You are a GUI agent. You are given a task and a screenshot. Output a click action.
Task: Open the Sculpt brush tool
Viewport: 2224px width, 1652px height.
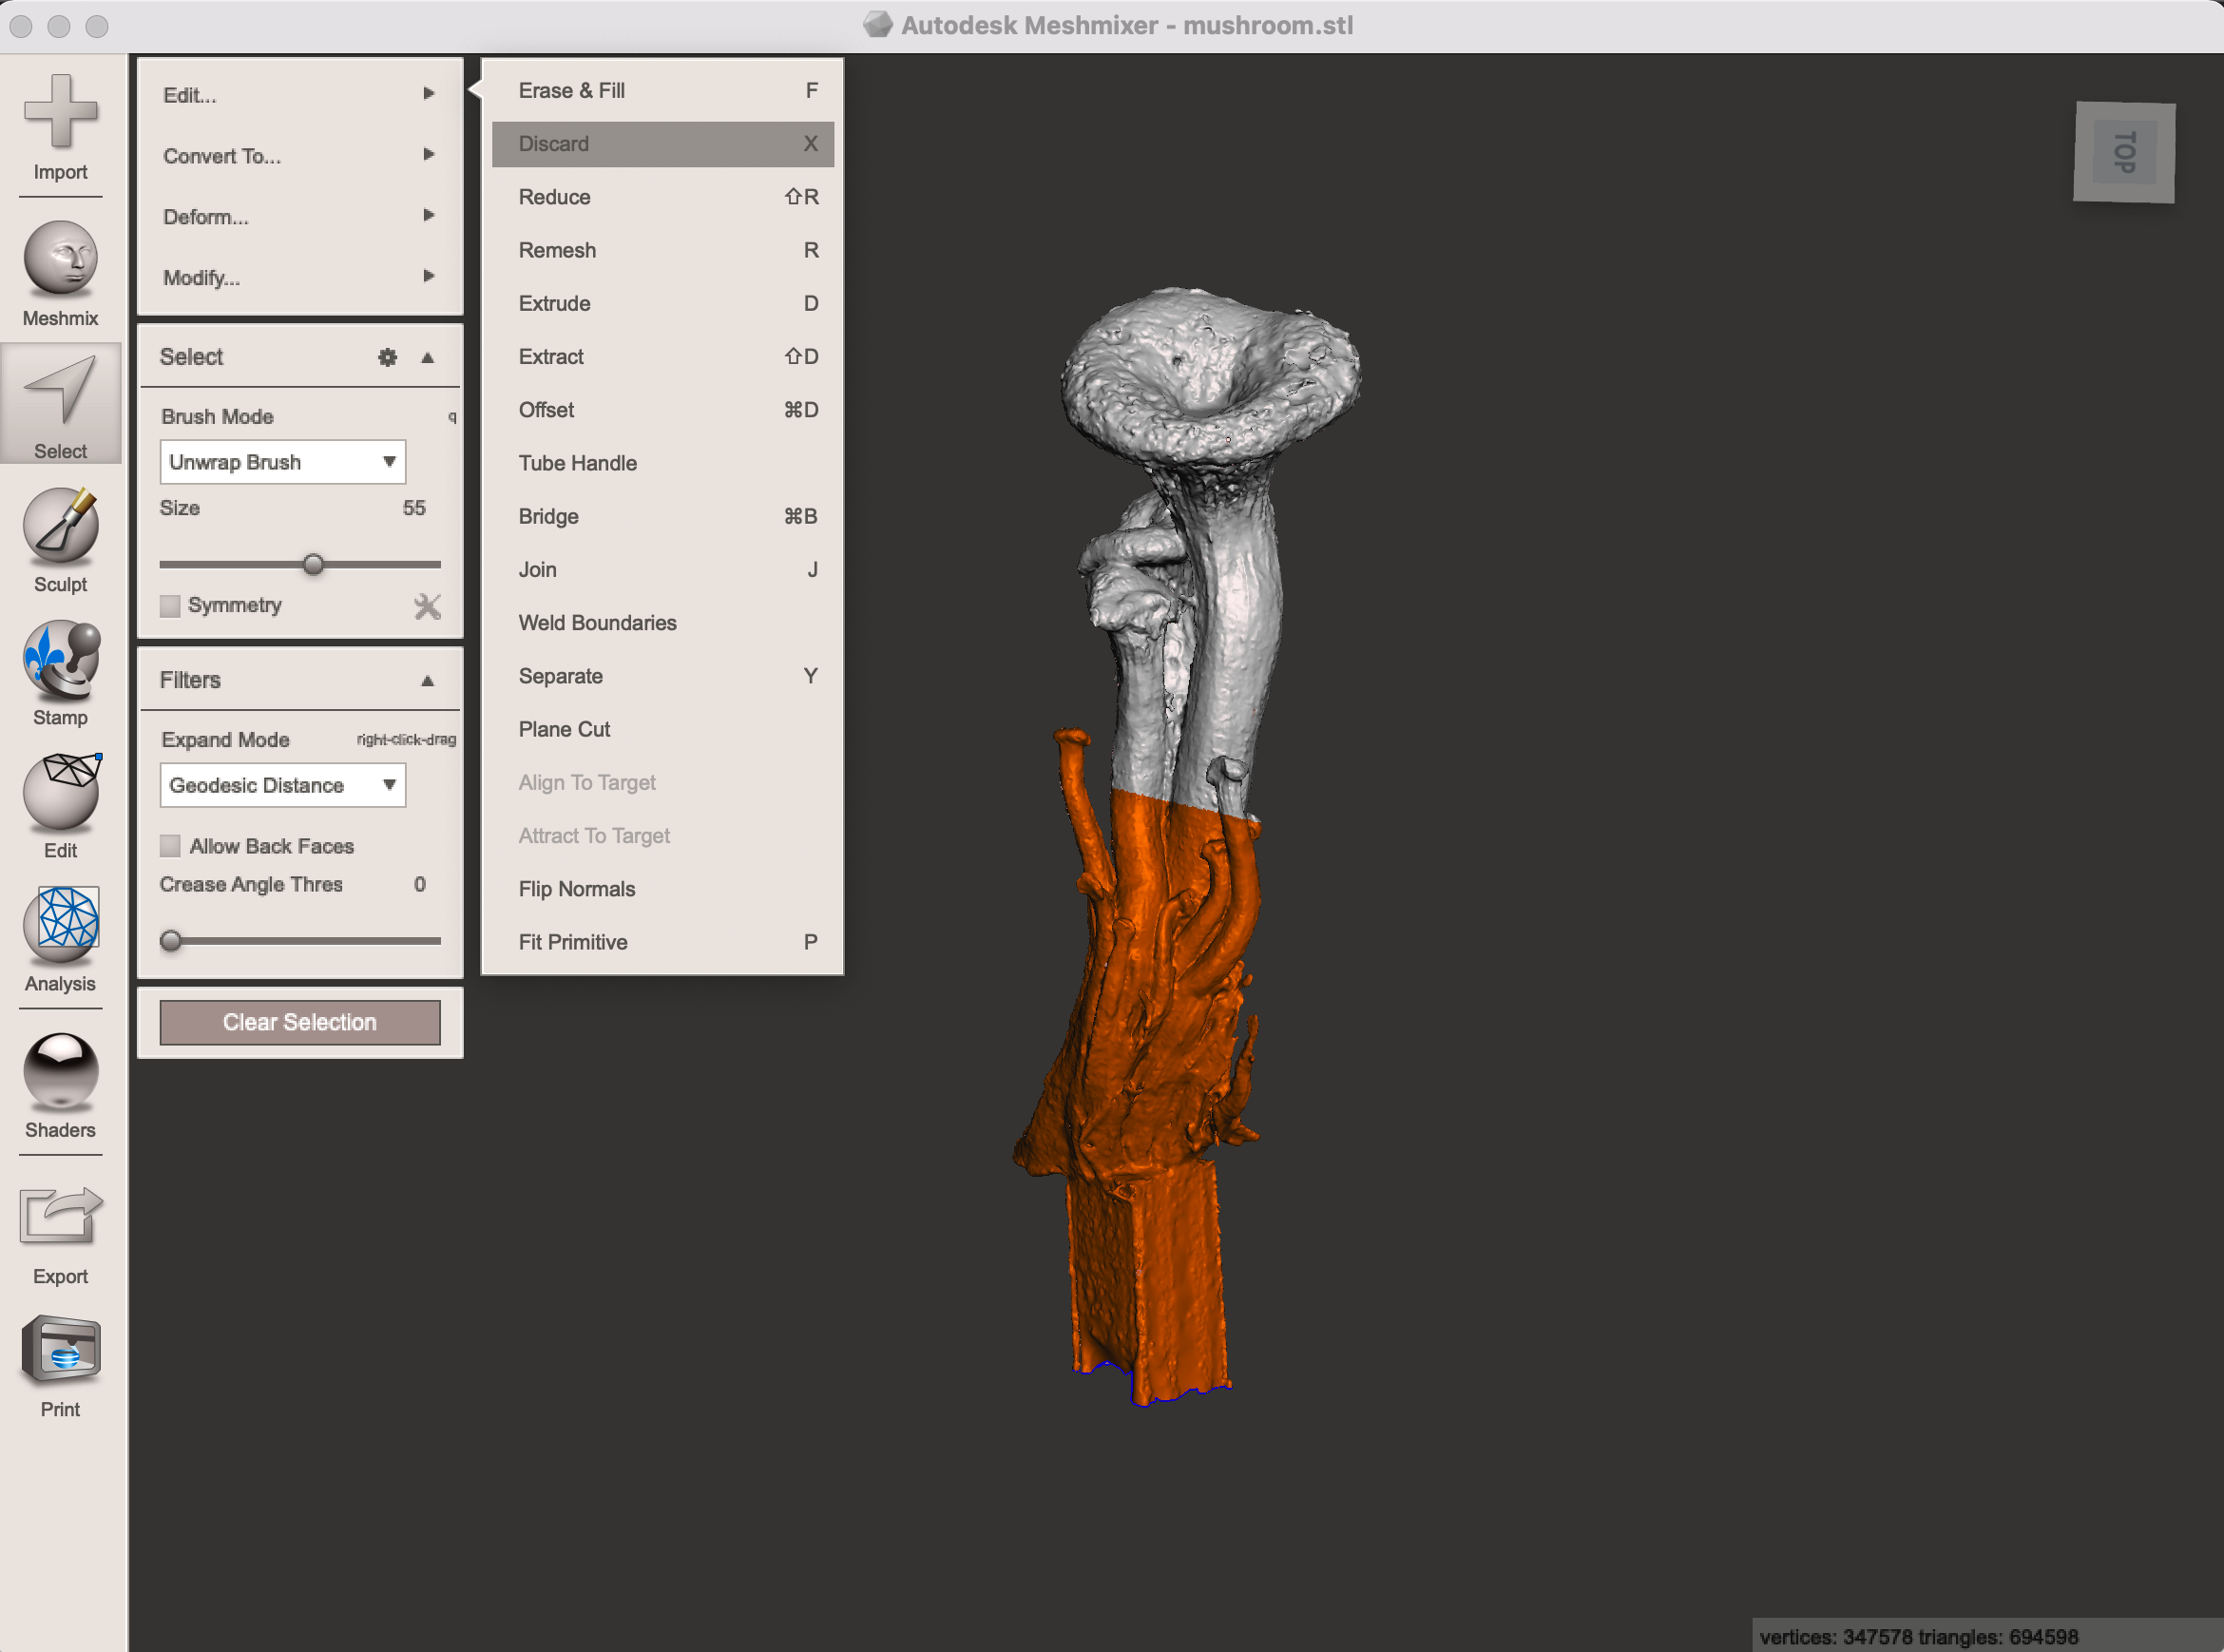click(60, 538)
